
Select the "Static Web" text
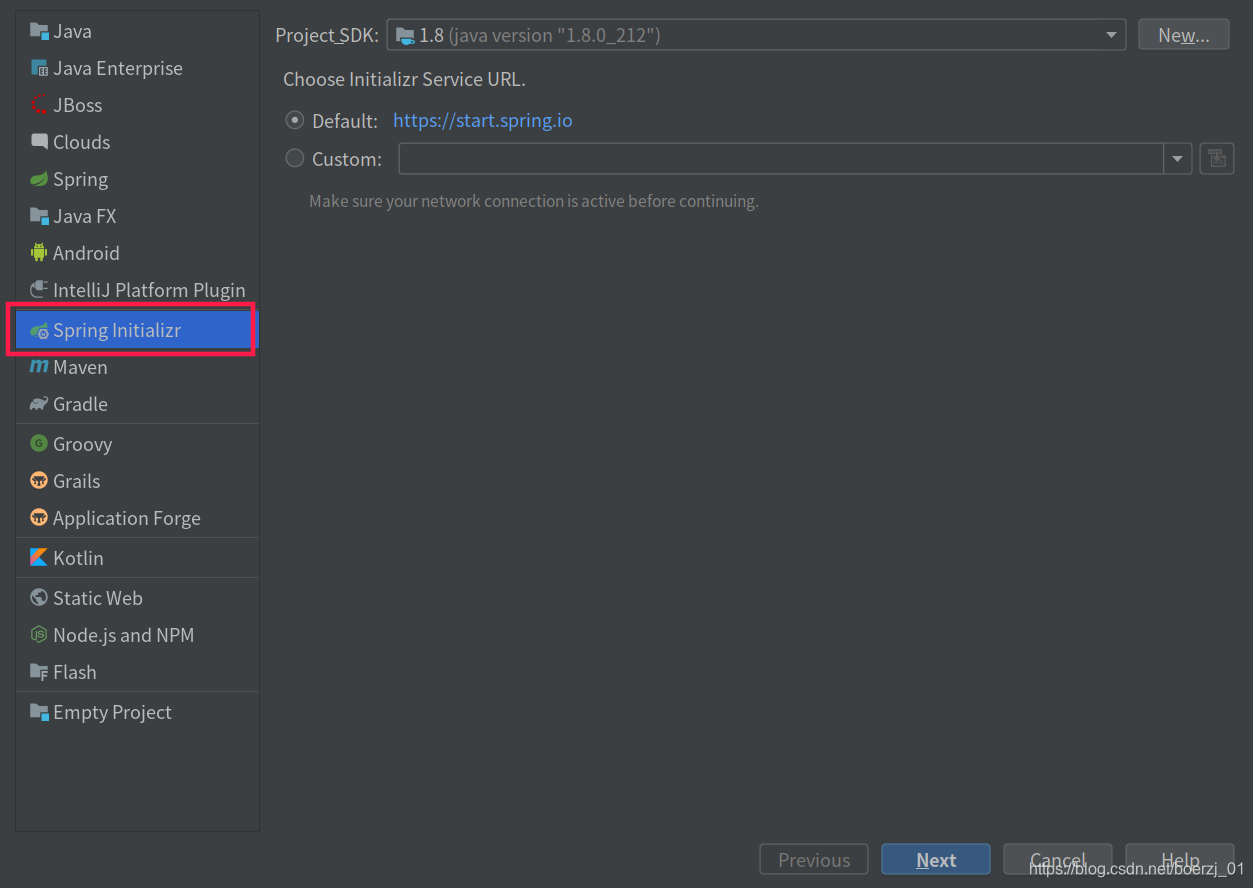pyautogui.click(x=98, y=598)
